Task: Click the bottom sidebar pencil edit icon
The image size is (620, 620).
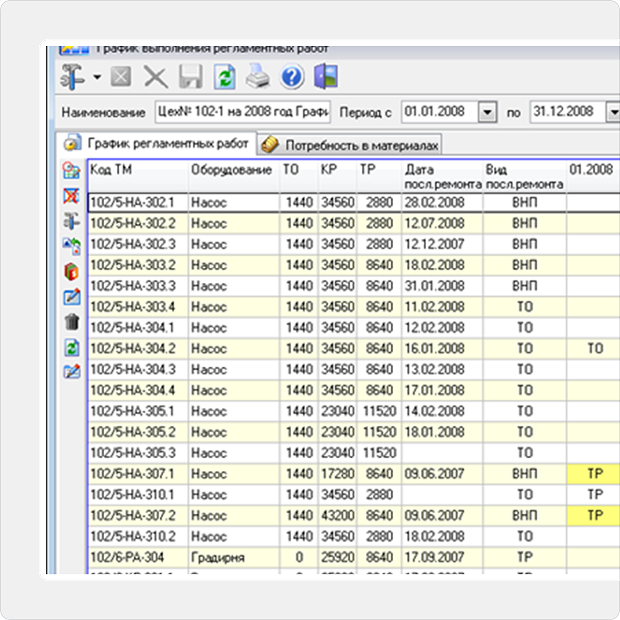Action: tap(72, 372)
